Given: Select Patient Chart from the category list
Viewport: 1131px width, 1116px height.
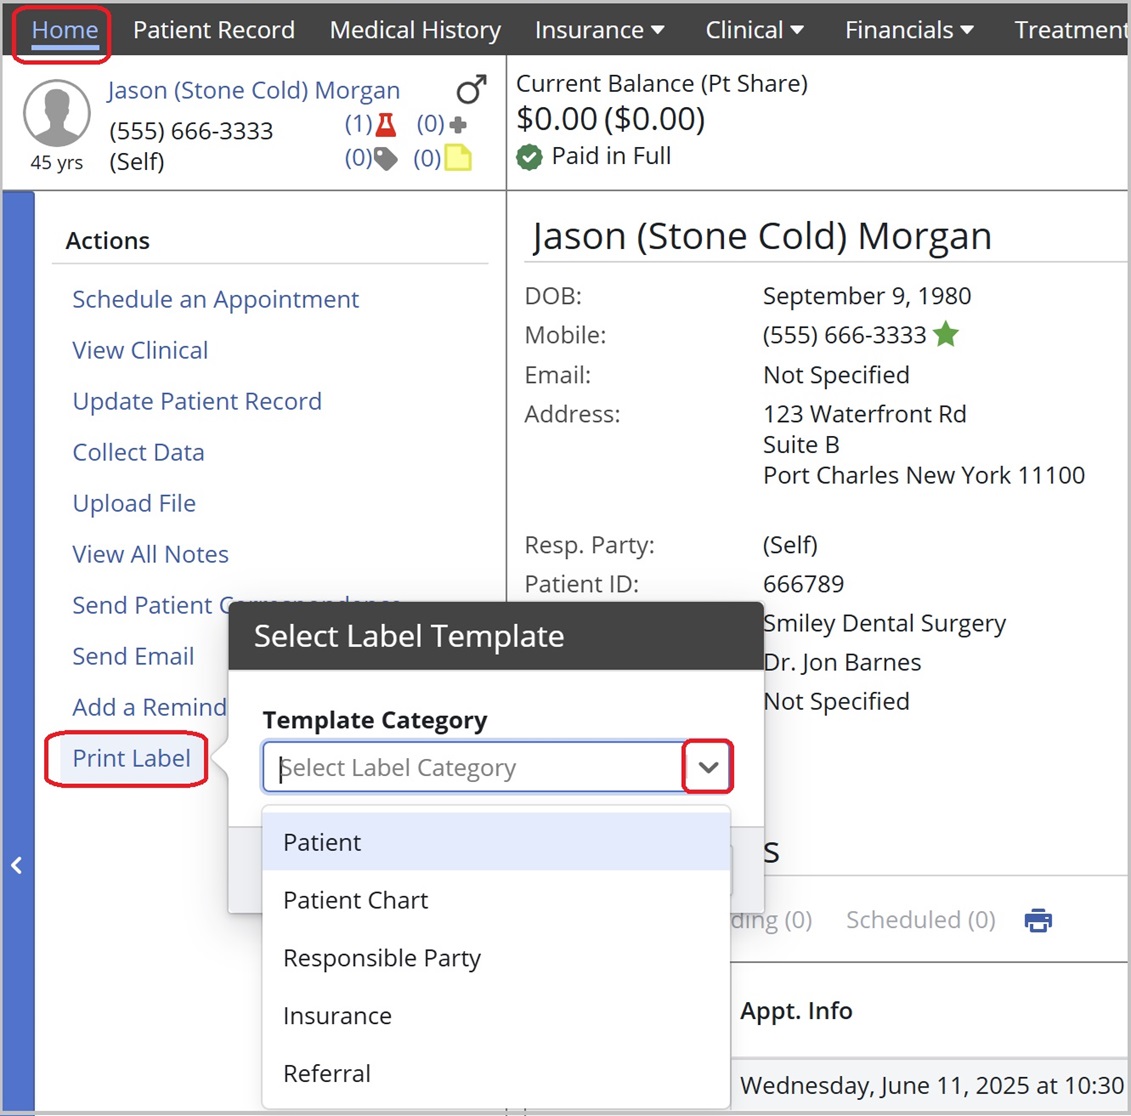Looking at the screenshot, I should 356,900.
